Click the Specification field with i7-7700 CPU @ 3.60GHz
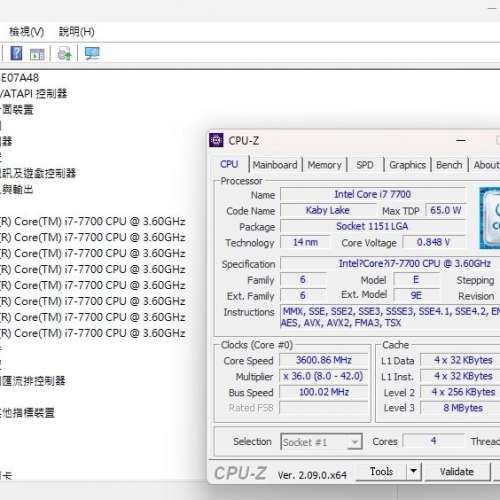This screenshot has height=500, width=500. (390, 263)
